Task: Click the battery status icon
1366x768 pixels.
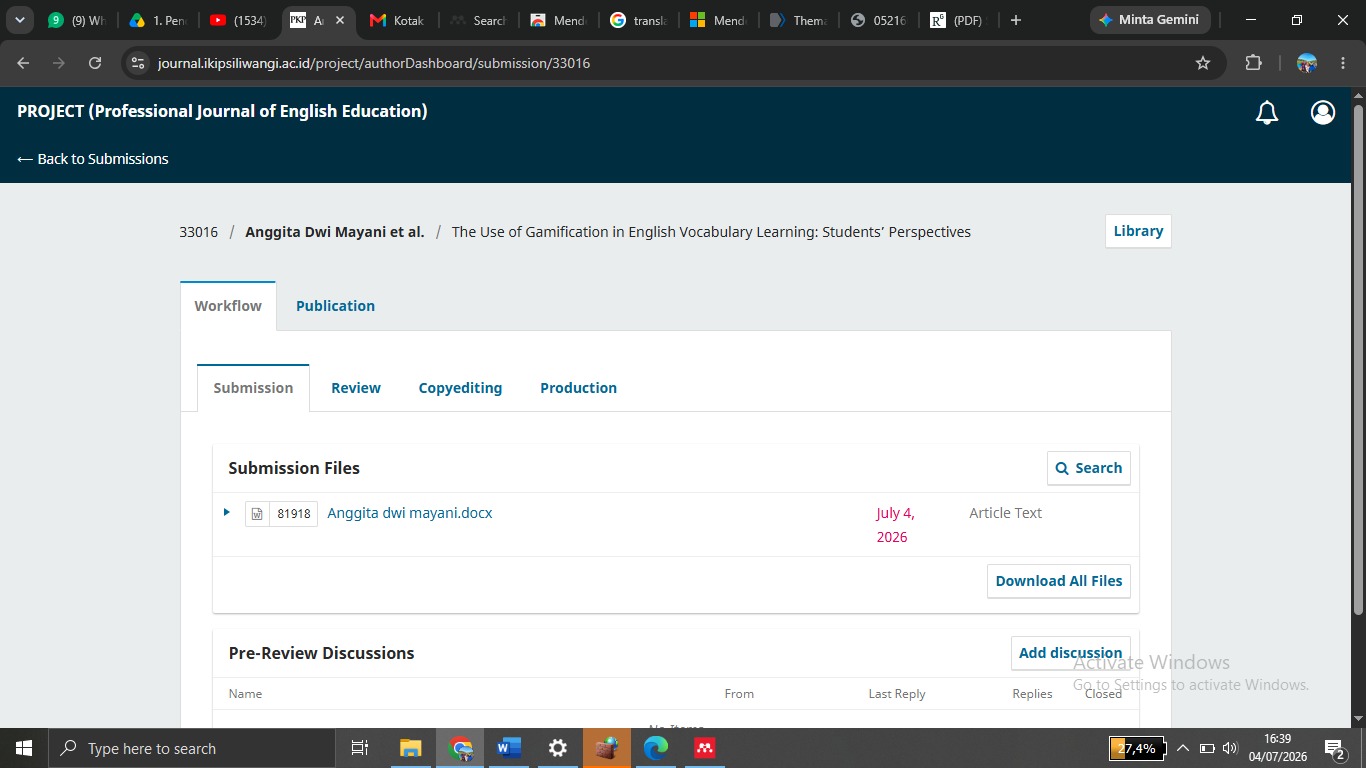Action: [x=1207, y=748]
